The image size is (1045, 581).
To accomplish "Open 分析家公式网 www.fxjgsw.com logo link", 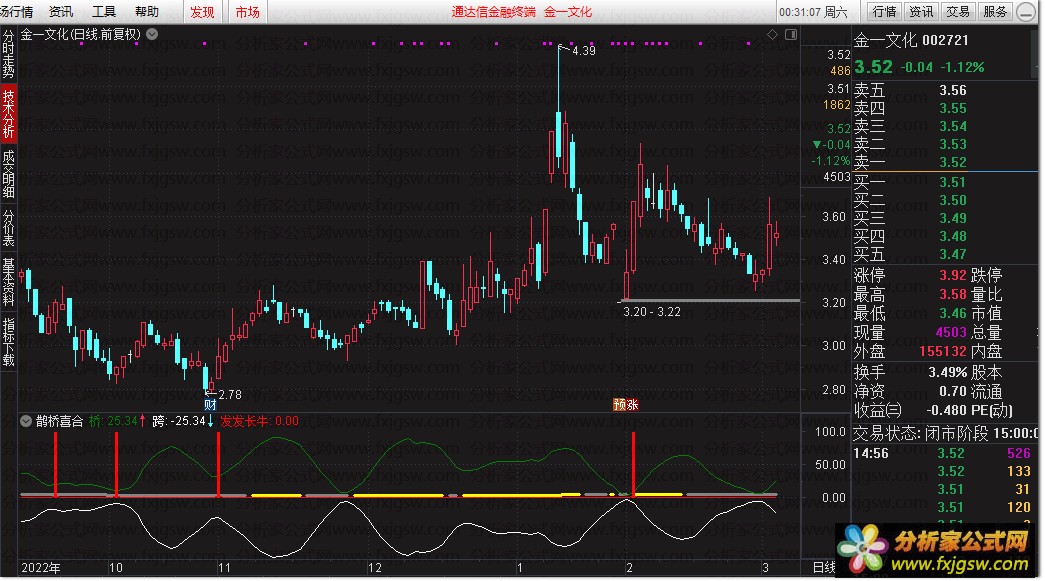I will pos(937,551).
